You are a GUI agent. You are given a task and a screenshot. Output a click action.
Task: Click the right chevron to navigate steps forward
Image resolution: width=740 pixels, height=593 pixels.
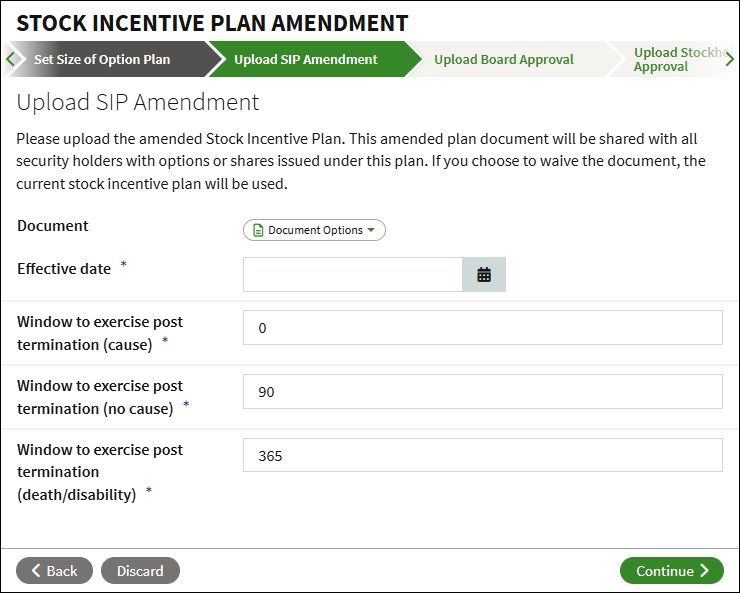point(729,59)
